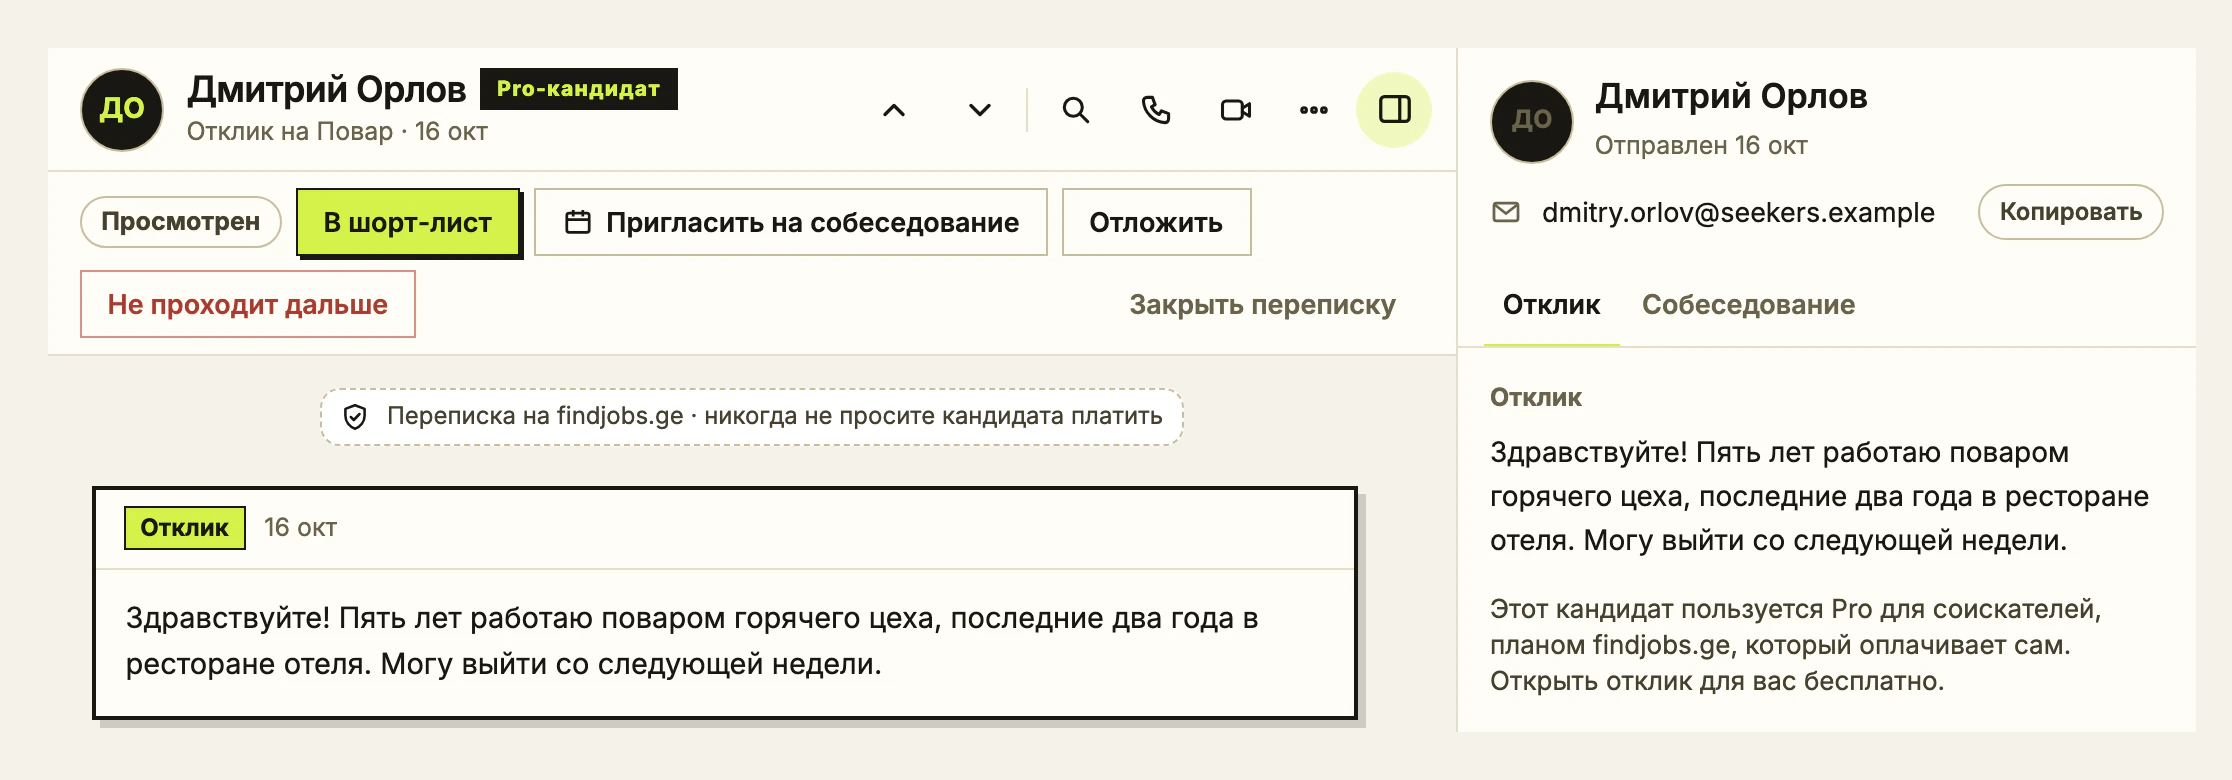Screen dimensions: 2232x780
Task: Copy email with Копировать button
Action: [2071, 212]
